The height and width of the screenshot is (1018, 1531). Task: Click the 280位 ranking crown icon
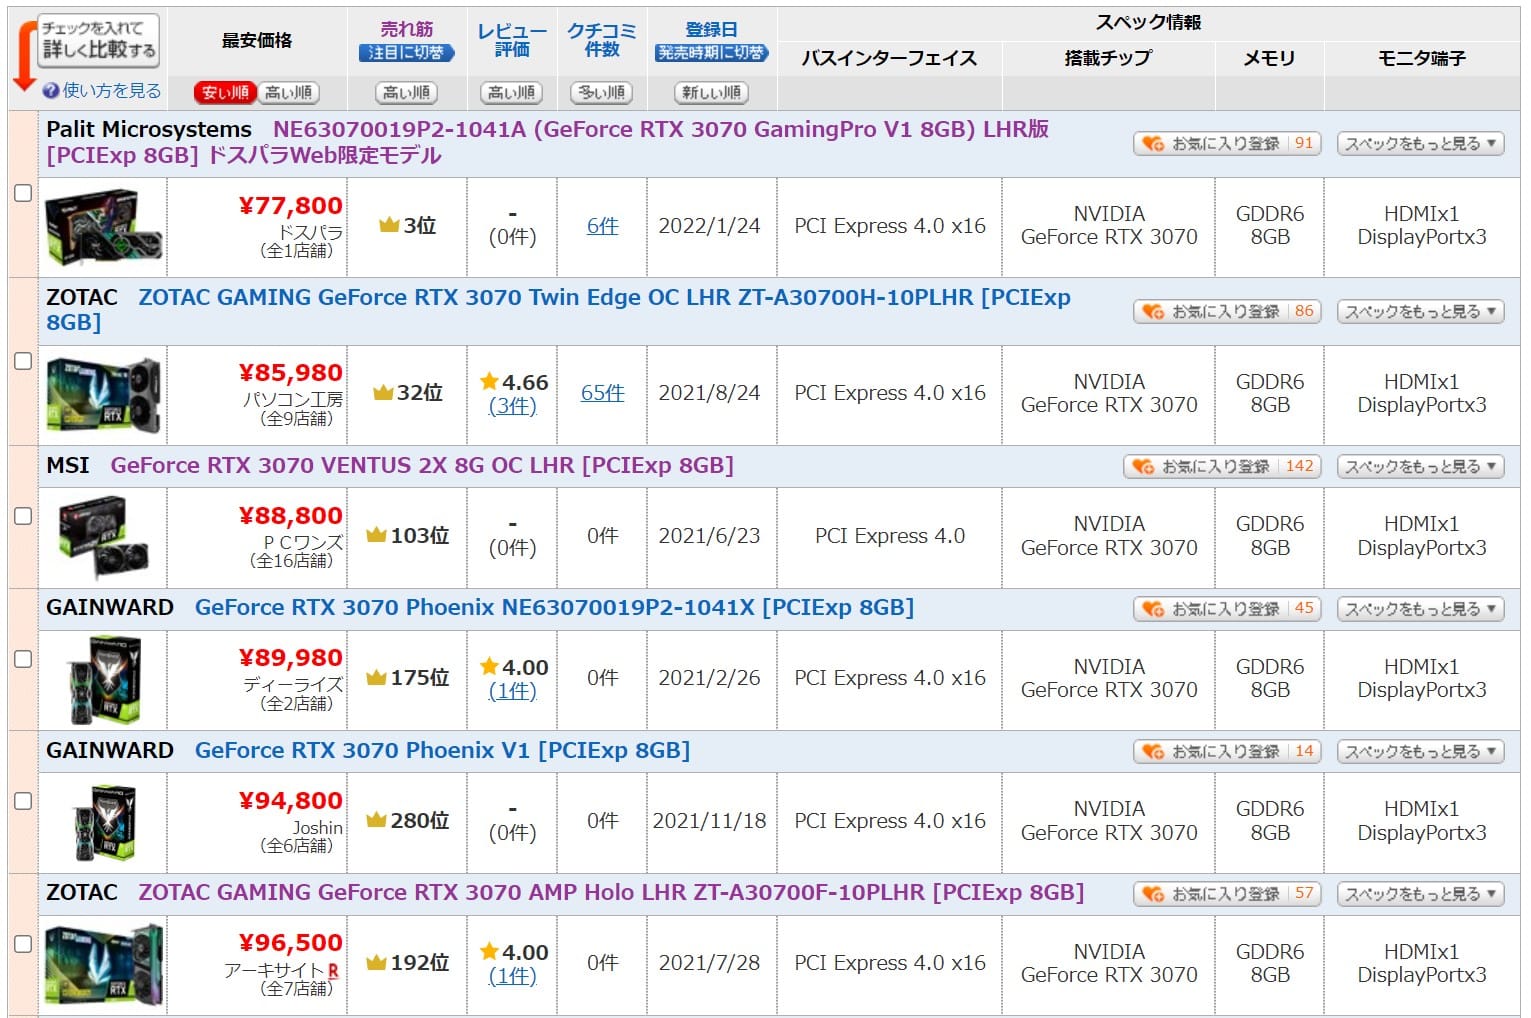tap(377, 821)
